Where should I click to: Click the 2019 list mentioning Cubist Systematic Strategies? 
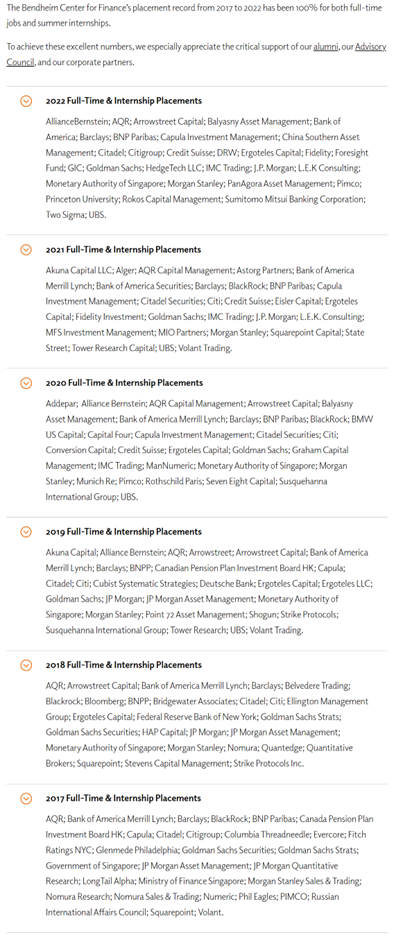click(x=209, y=591)
